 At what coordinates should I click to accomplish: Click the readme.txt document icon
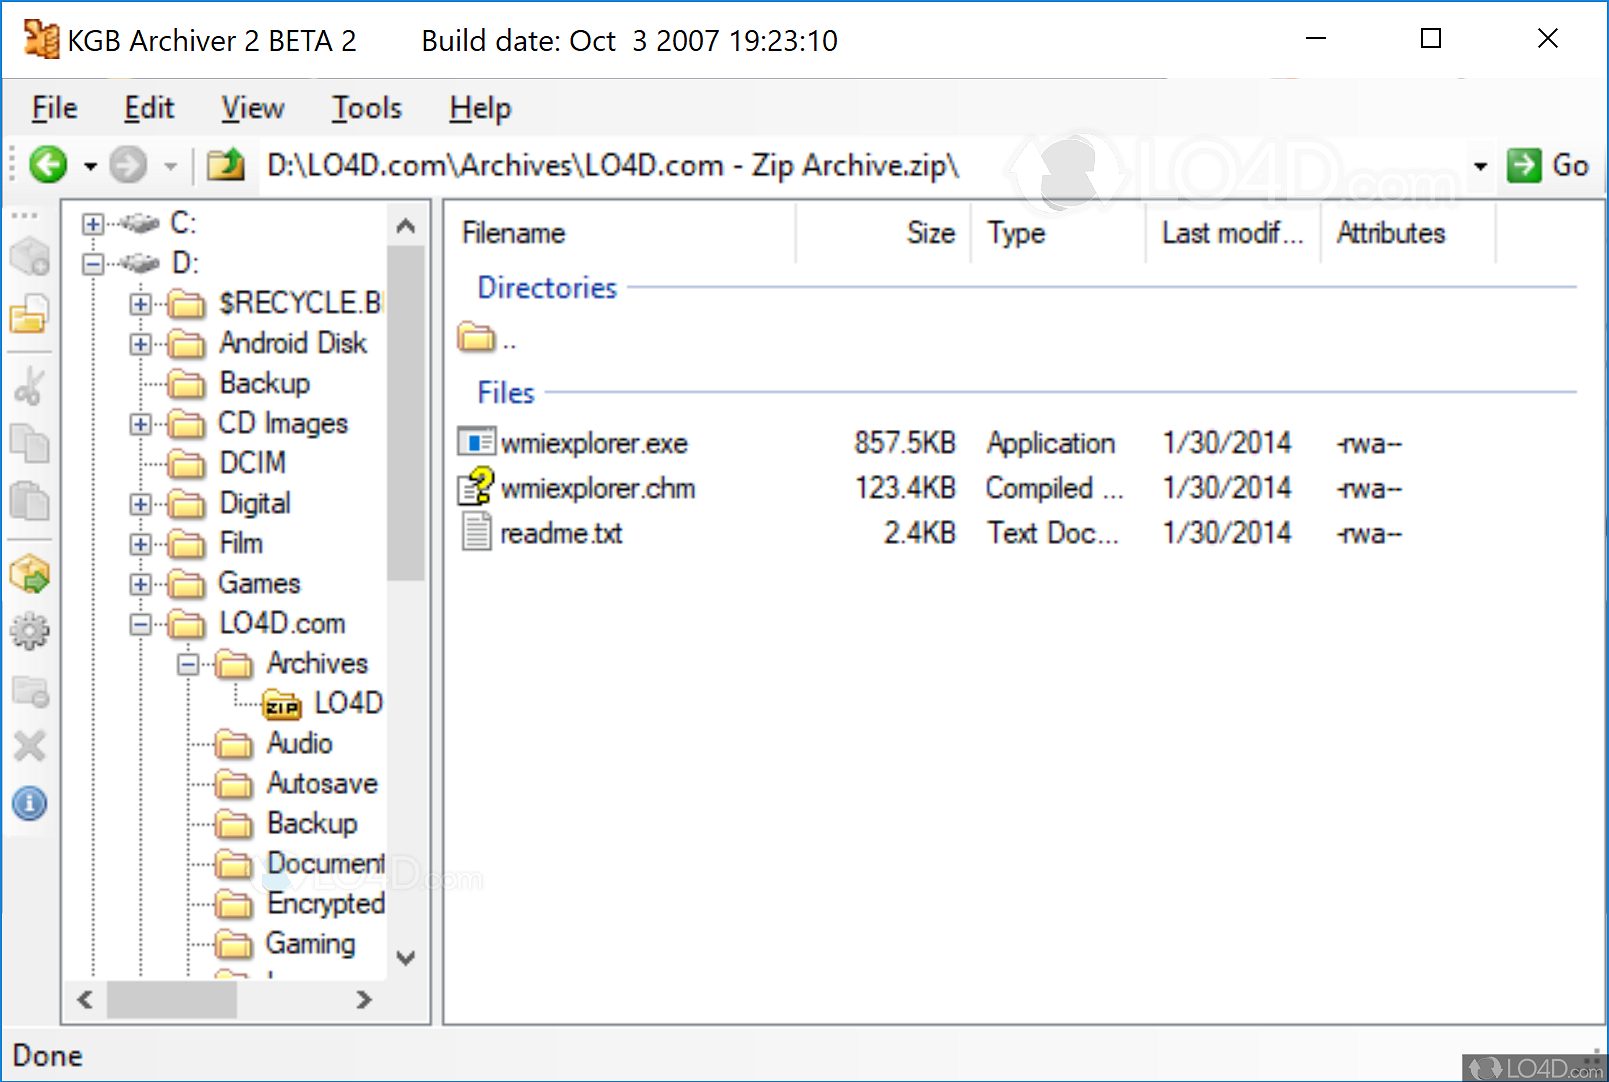click(476, 531)
